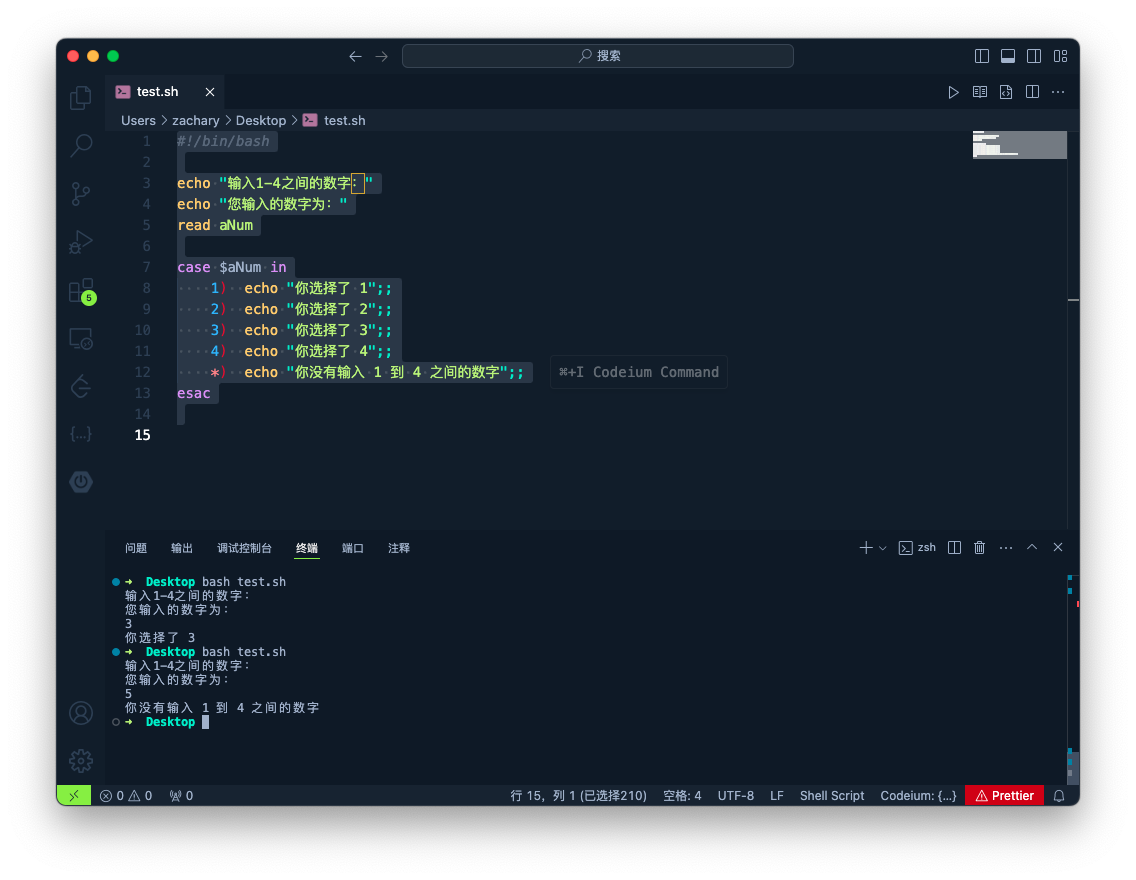Open the Explorer view in activity bar
The height and width of the screenshot is (880, 1136).
[80, 98]
